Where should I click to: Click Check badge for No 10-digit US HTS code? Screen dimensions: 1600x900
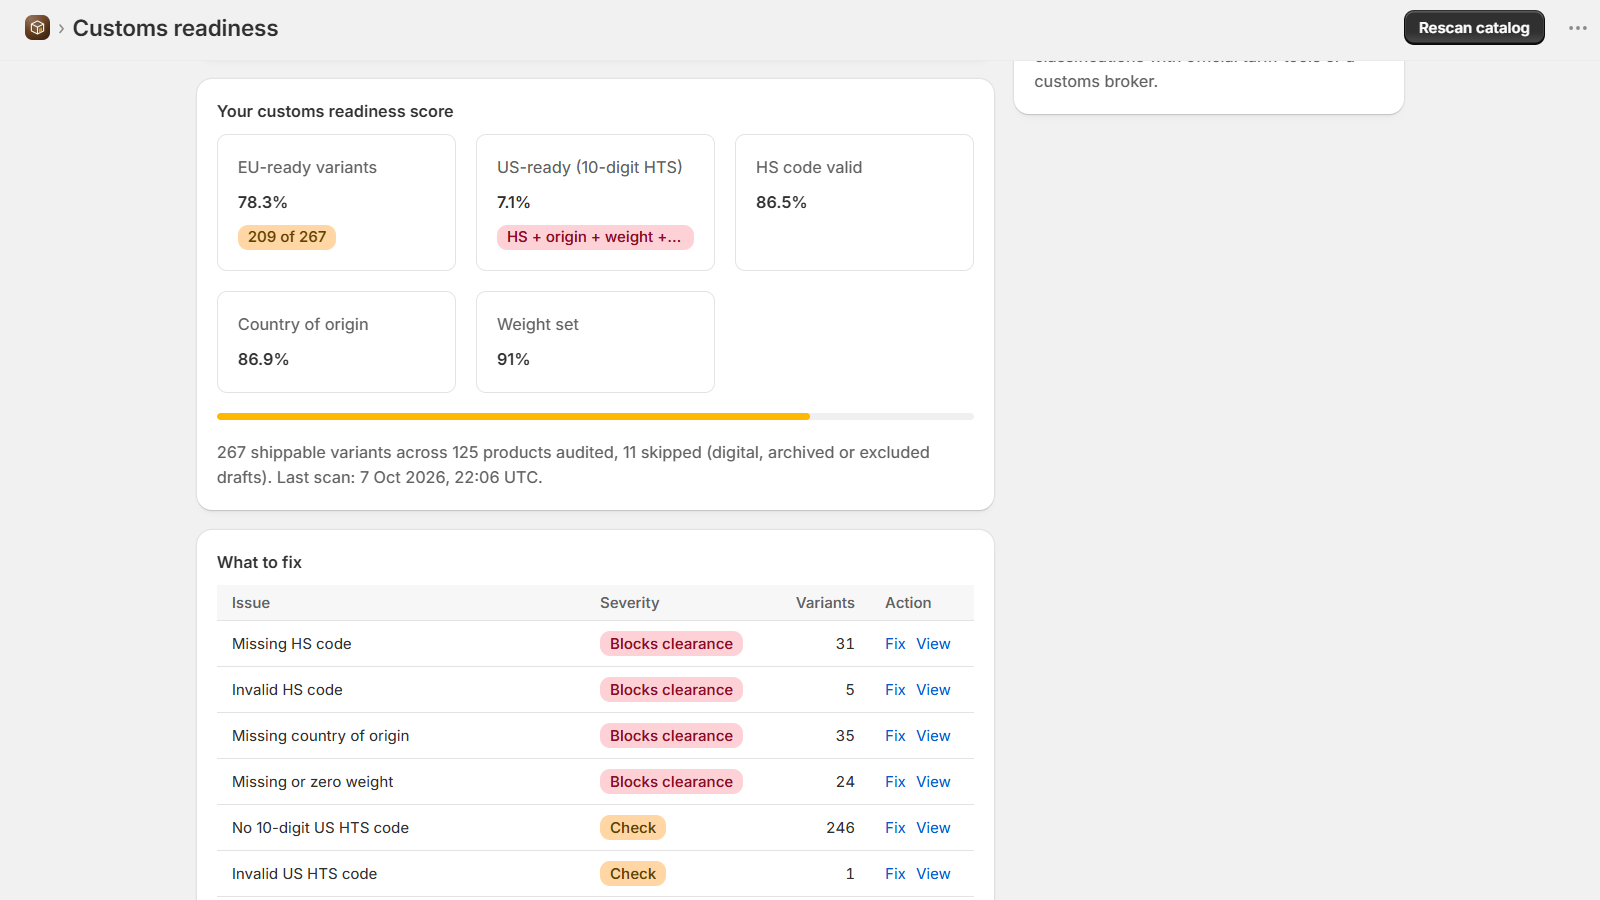tap(633, 828)
